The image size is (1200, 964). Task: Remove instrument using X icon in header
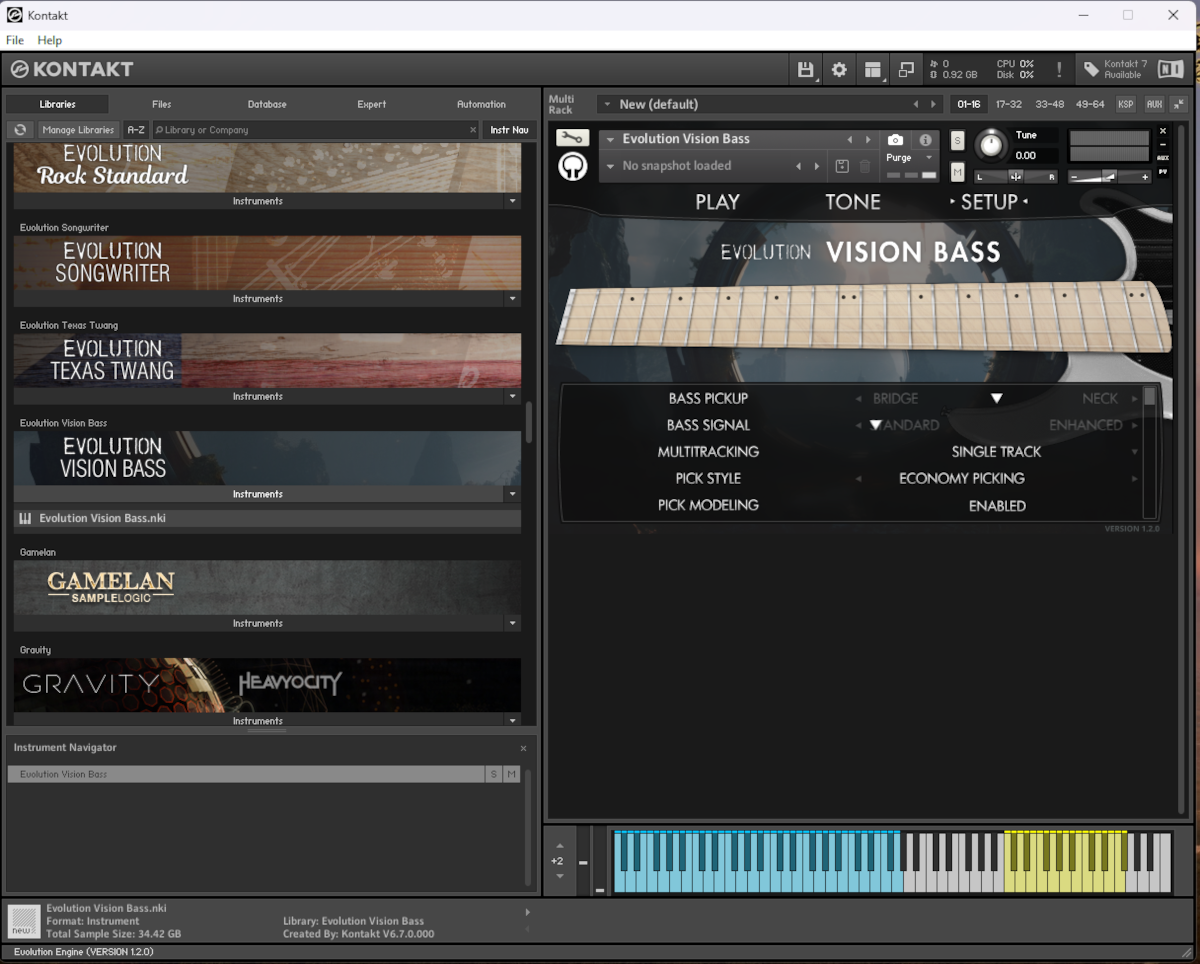[x=1163, y=131]
